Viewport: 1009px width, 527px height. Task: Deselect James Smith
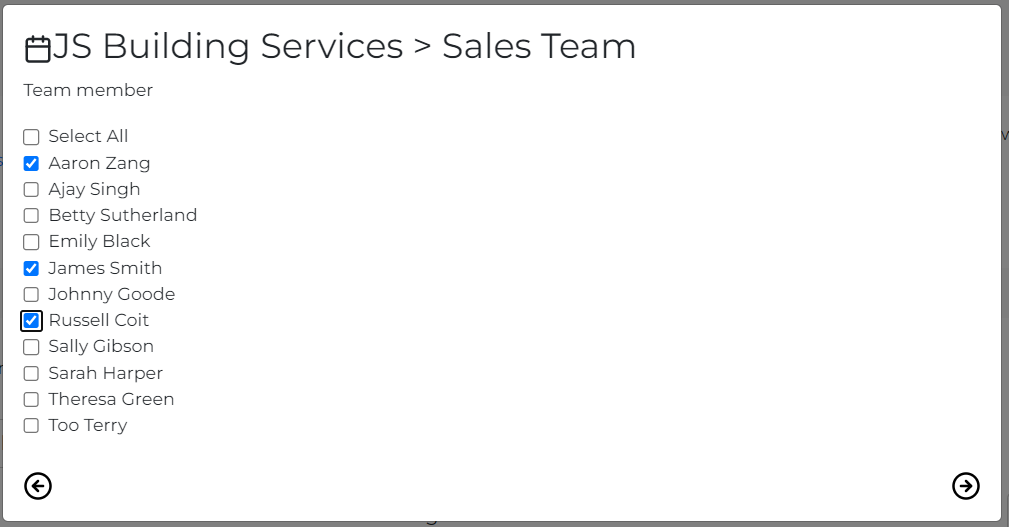click(x=31, y=268)
